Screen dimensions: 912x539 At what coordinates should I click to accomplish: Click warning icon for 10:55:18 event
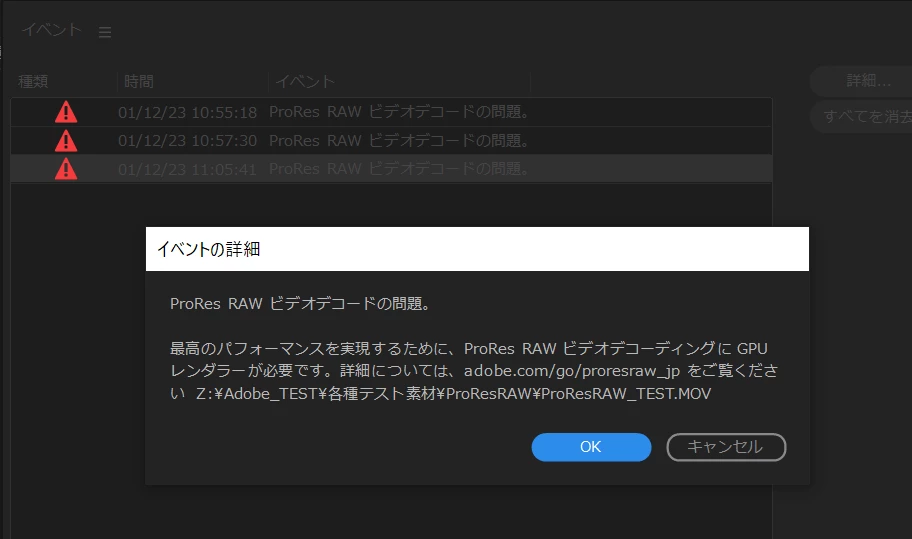click(x=66, y=112)
